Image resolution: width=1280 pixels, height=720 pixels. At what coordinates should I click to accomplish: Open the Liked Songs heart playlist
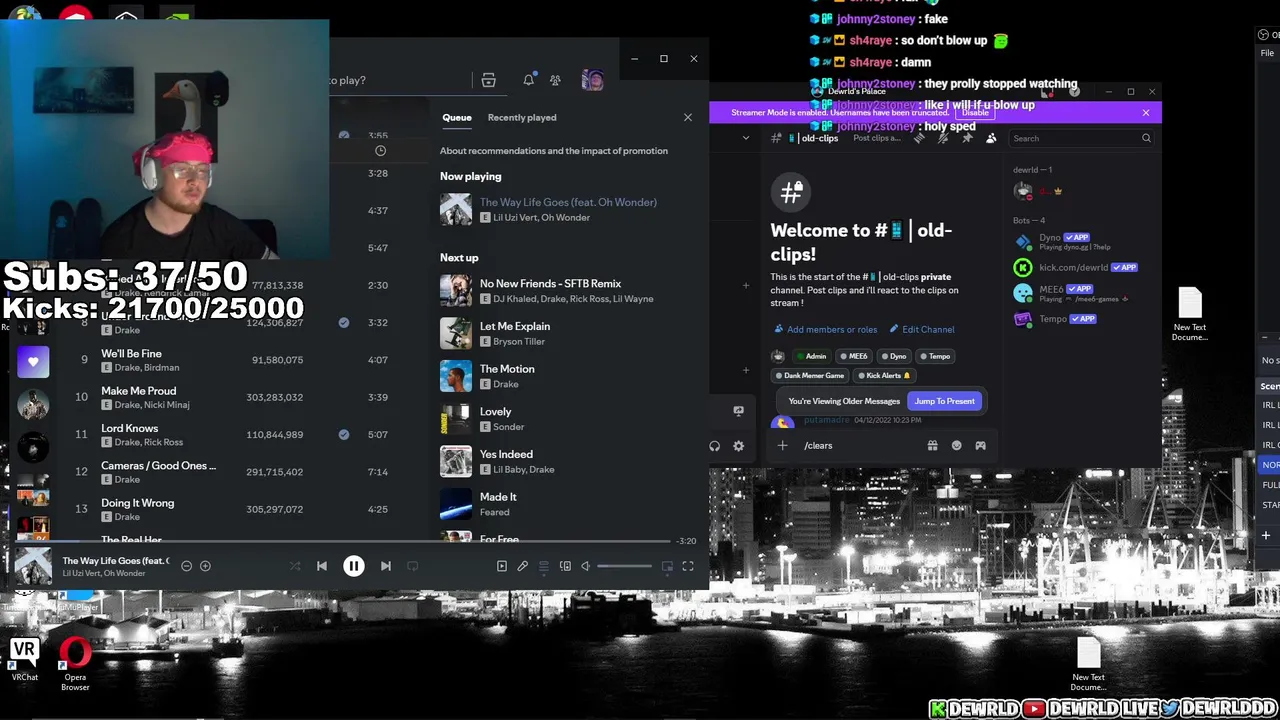point(33,362)
